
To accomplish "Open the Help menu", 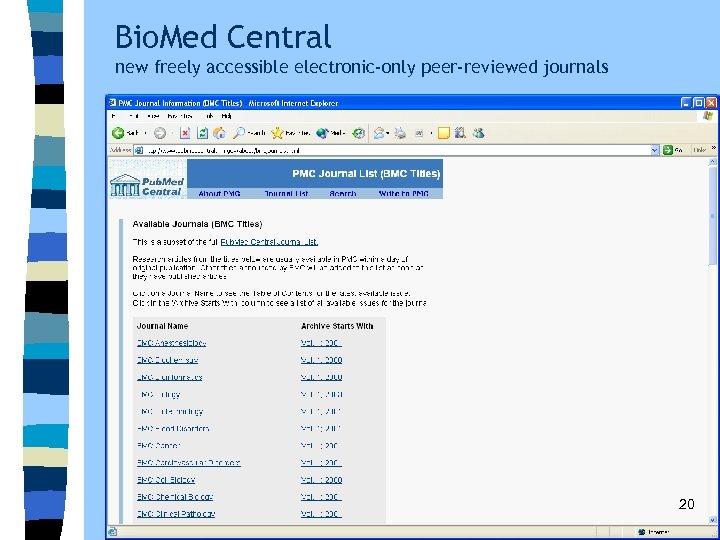I will [x=226, y=116].
